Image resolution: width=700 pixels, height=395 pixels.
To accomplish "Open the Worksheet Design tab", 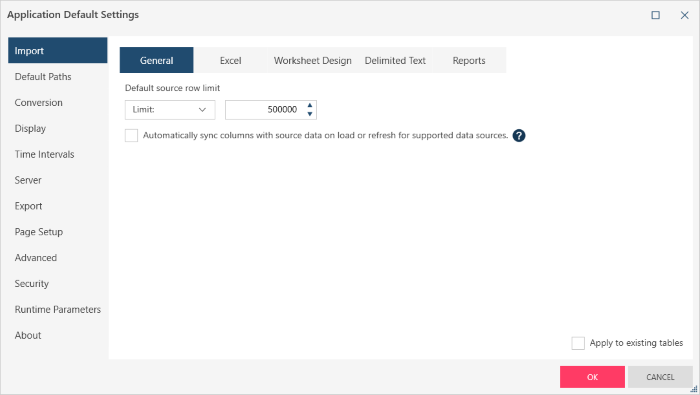I will pyautogui.click(x=312, y=60).
